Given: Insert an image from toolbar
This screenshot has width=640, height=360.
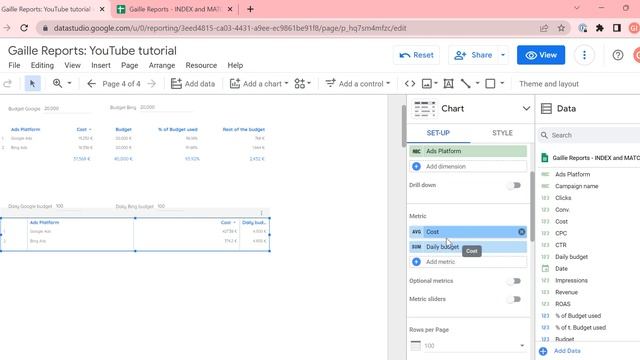Looking at the screenshot, I should click(427, 84).
